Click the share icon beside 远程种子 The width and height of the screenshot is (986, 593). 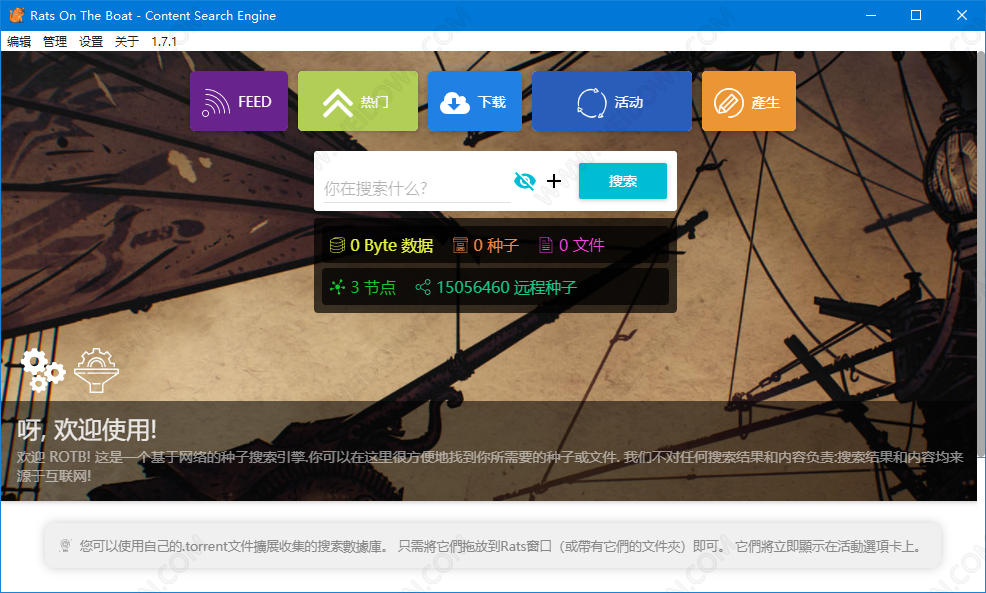423,287
